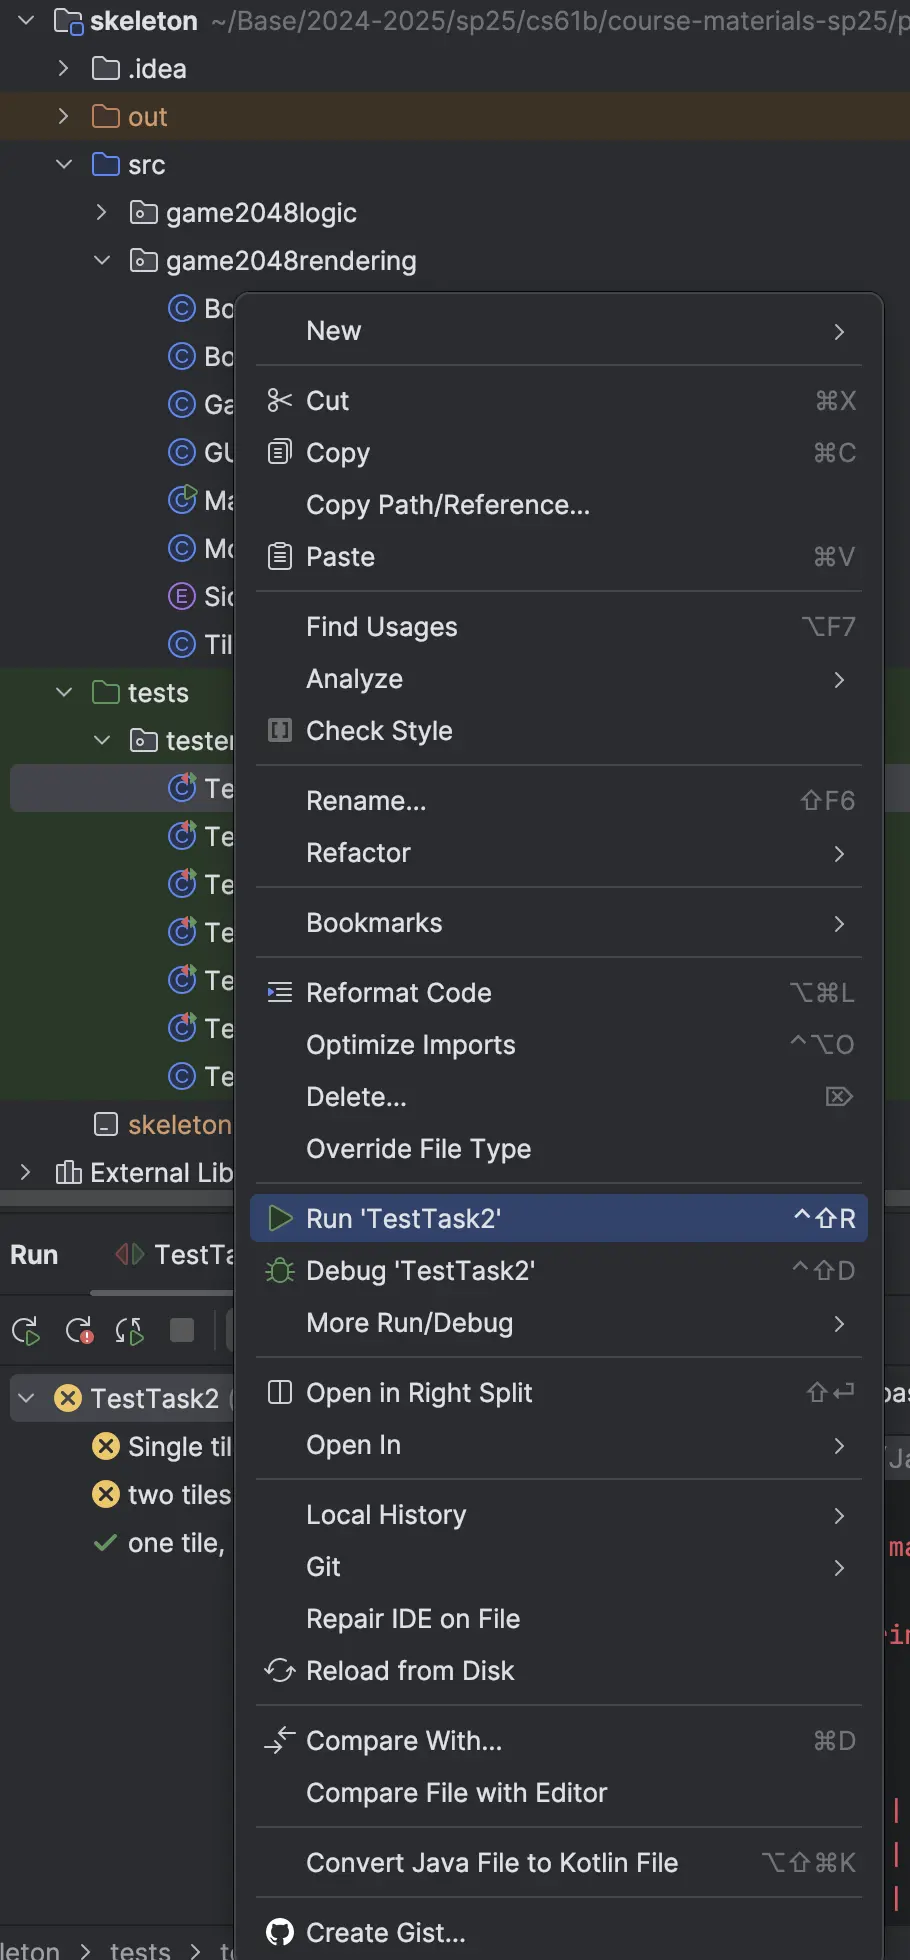Click the 'tests' breadcrumb at the bottom
The width and height of the screenshot is (910, 1960).
140,1949
